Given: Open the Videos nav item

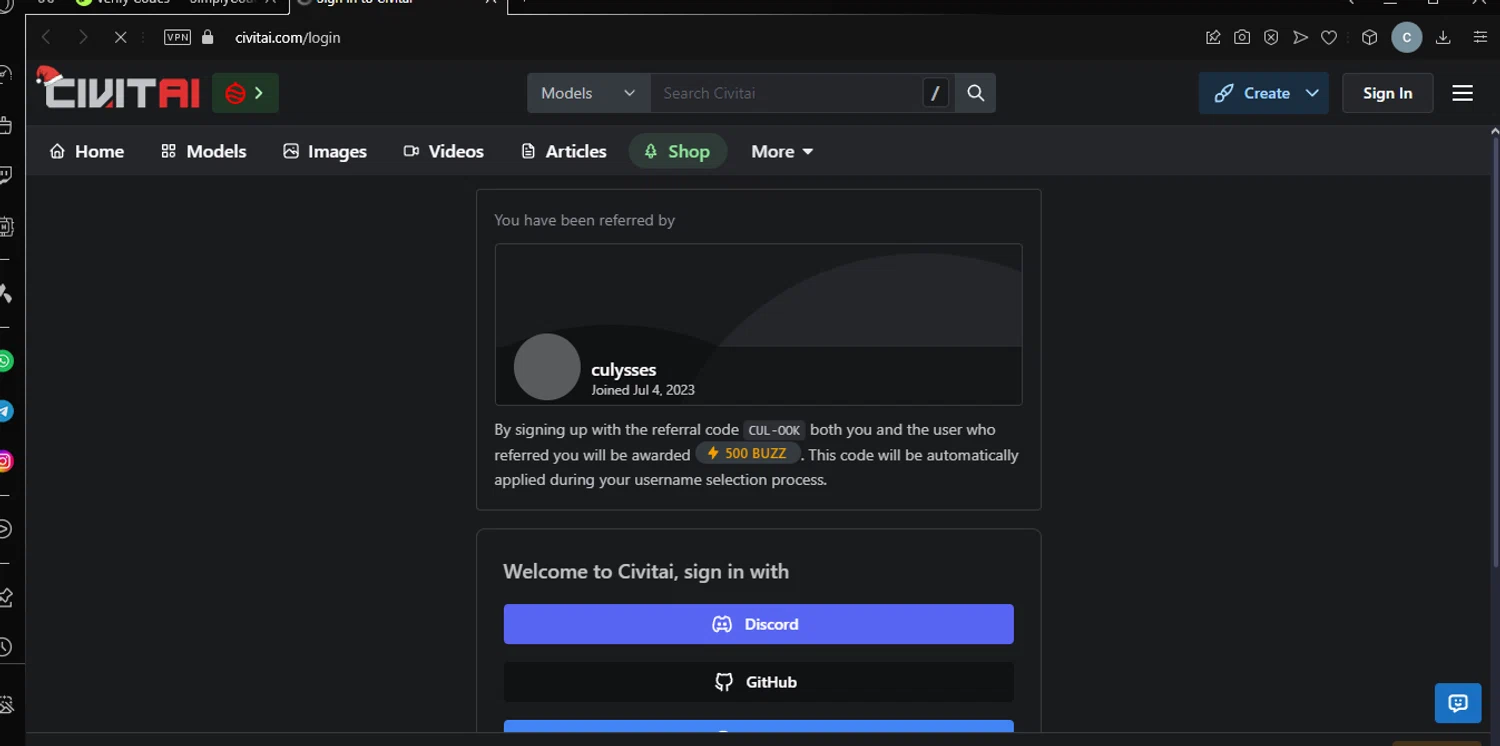Looking at the screenshot, I should coord(443,151).
